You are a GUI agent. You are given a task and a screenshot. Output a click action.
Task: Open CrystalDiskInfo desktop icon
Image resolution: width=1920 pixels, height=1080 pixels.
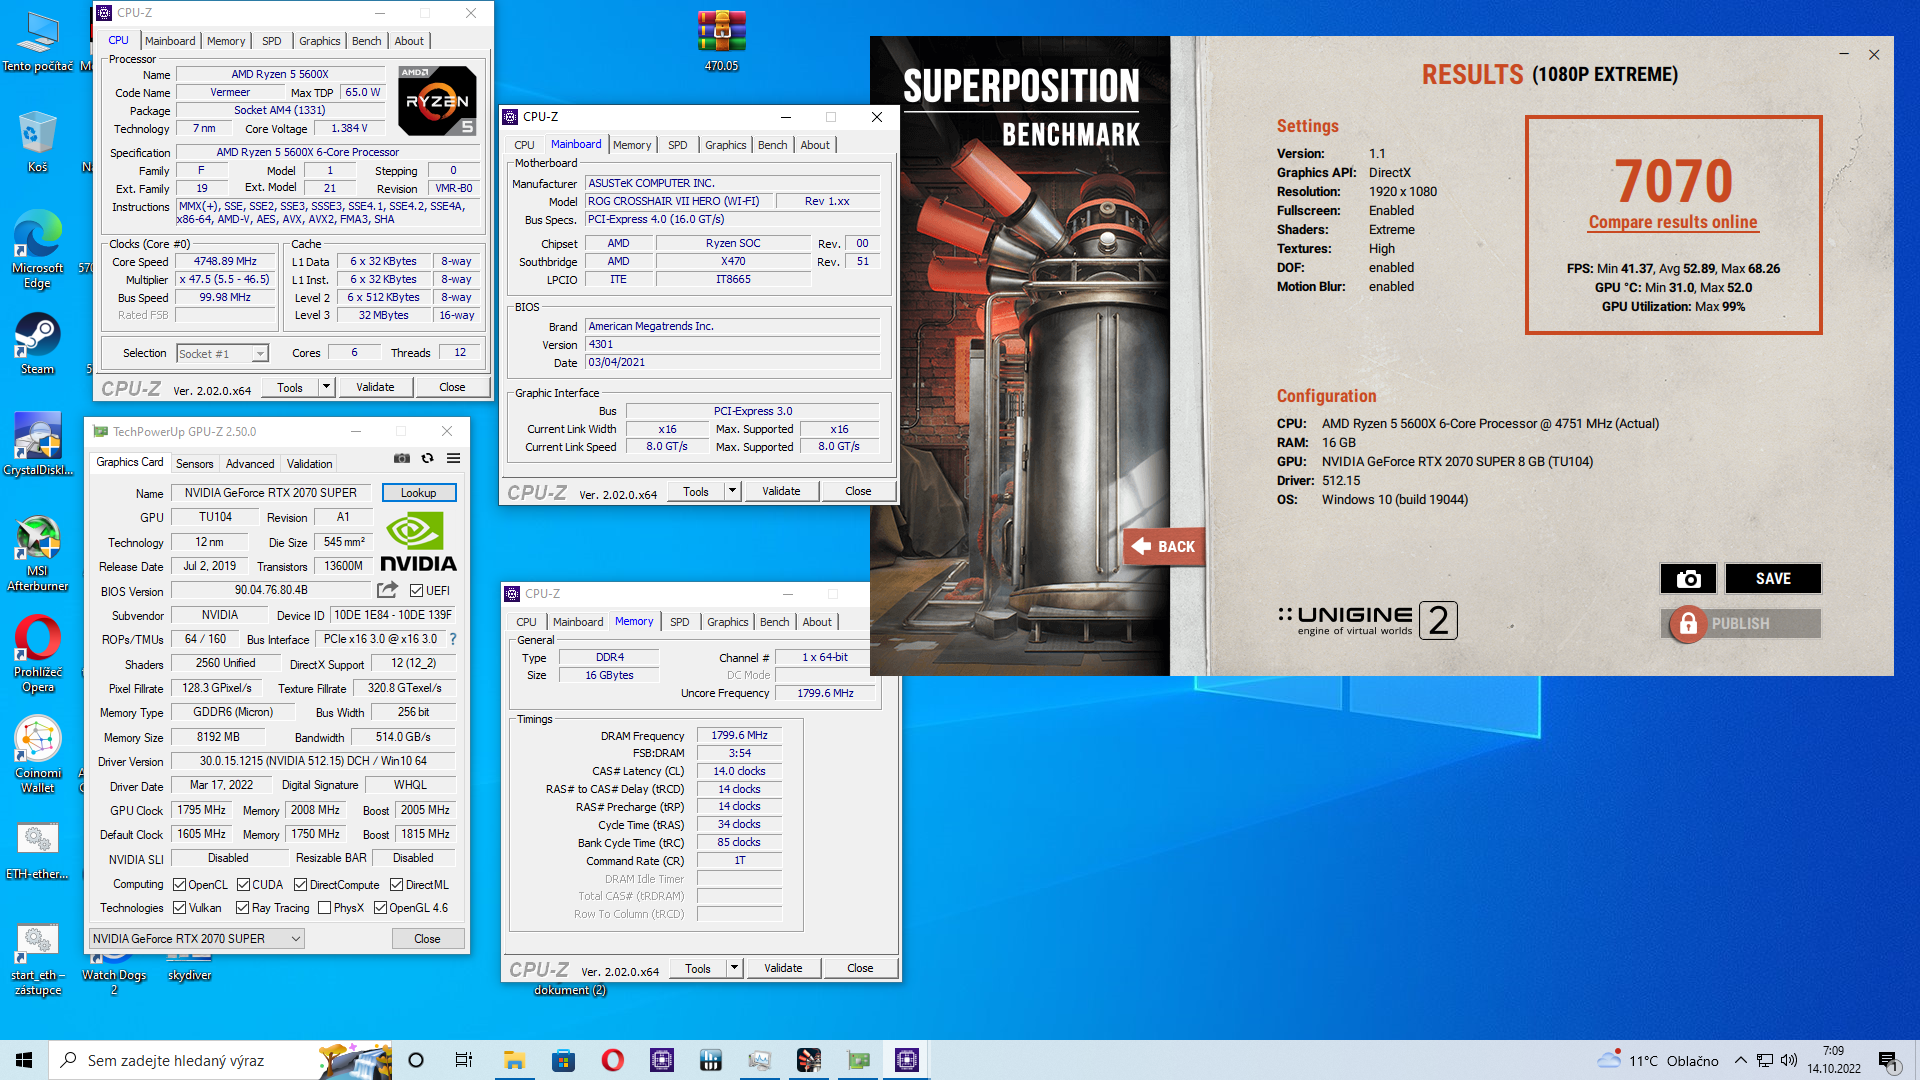37,445
